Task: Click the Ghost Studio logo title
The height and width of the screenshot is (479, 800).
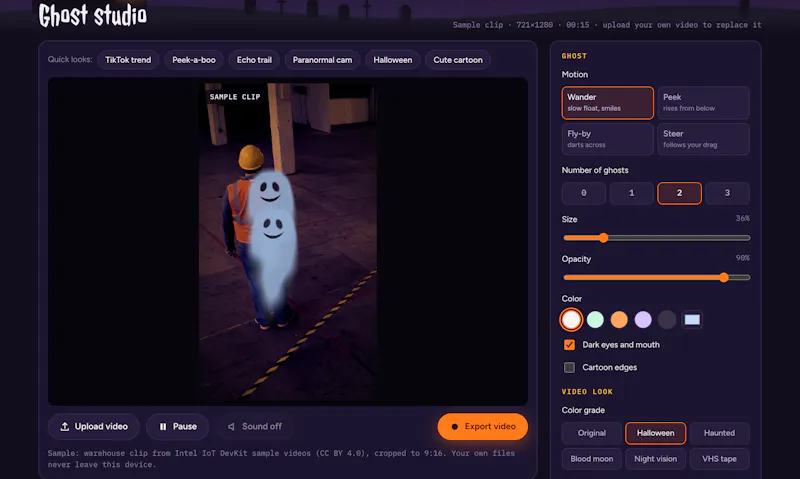Action: (x=93, y=15)
